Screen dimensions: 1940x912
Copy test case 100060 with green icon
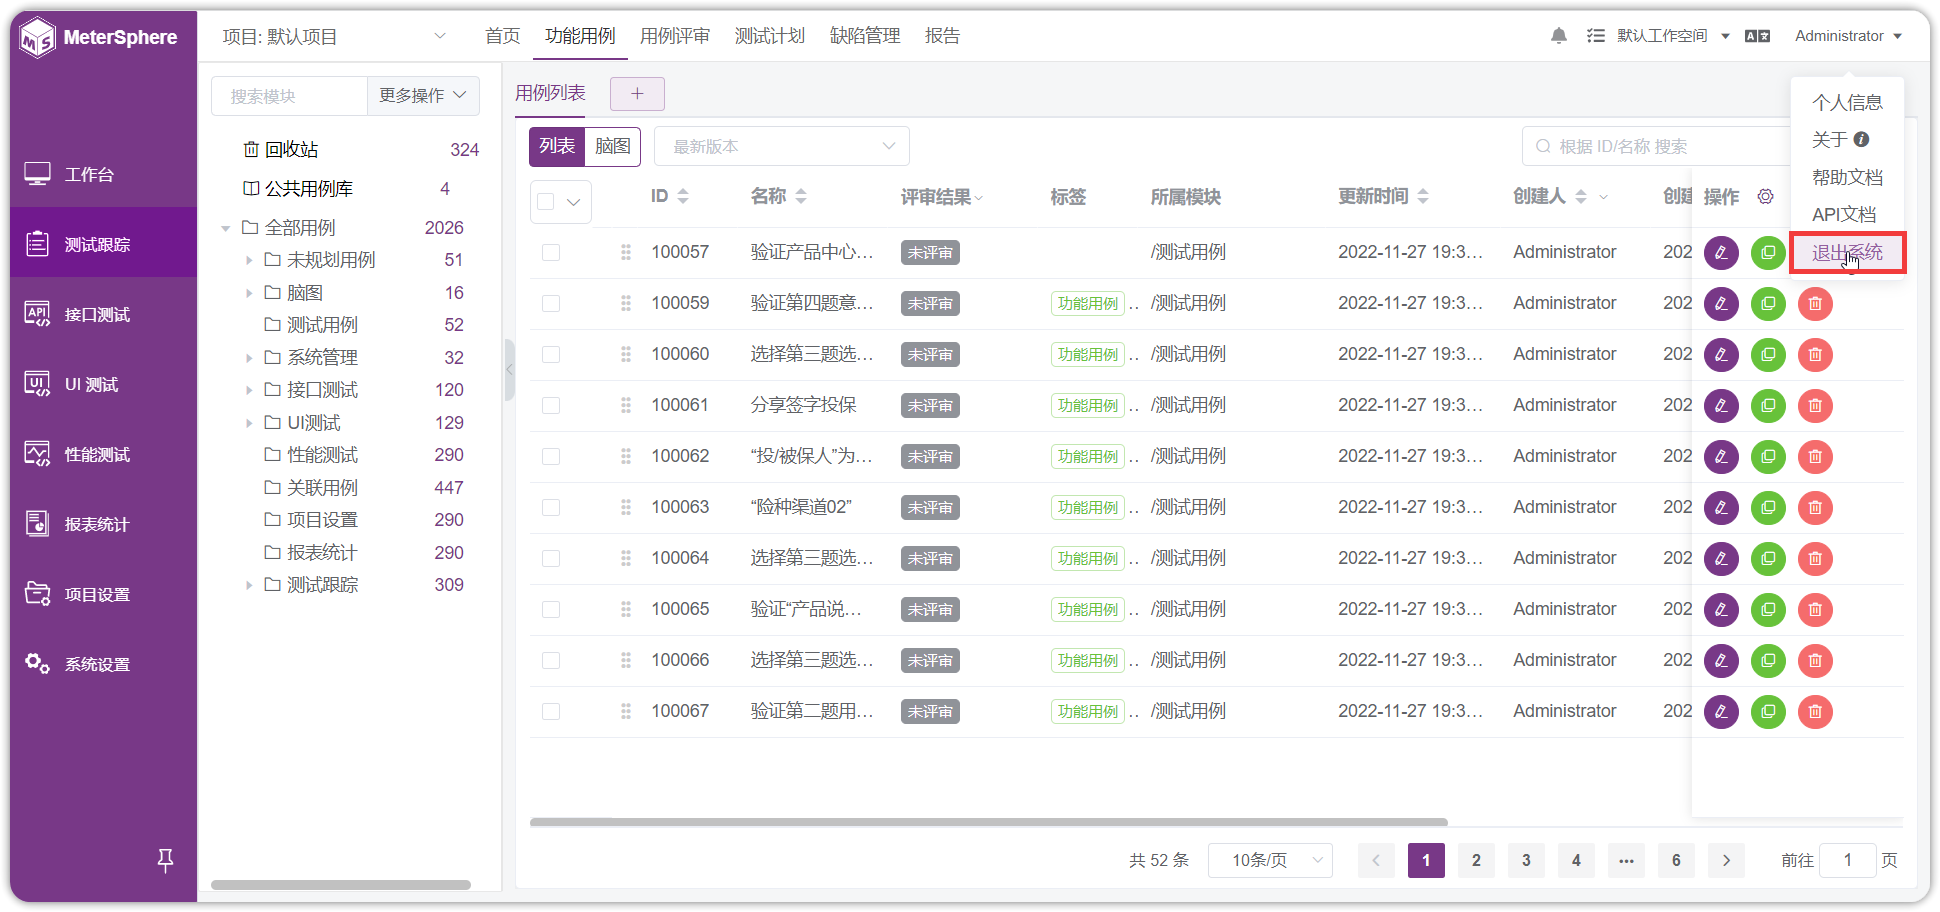tap(1768, 354)
